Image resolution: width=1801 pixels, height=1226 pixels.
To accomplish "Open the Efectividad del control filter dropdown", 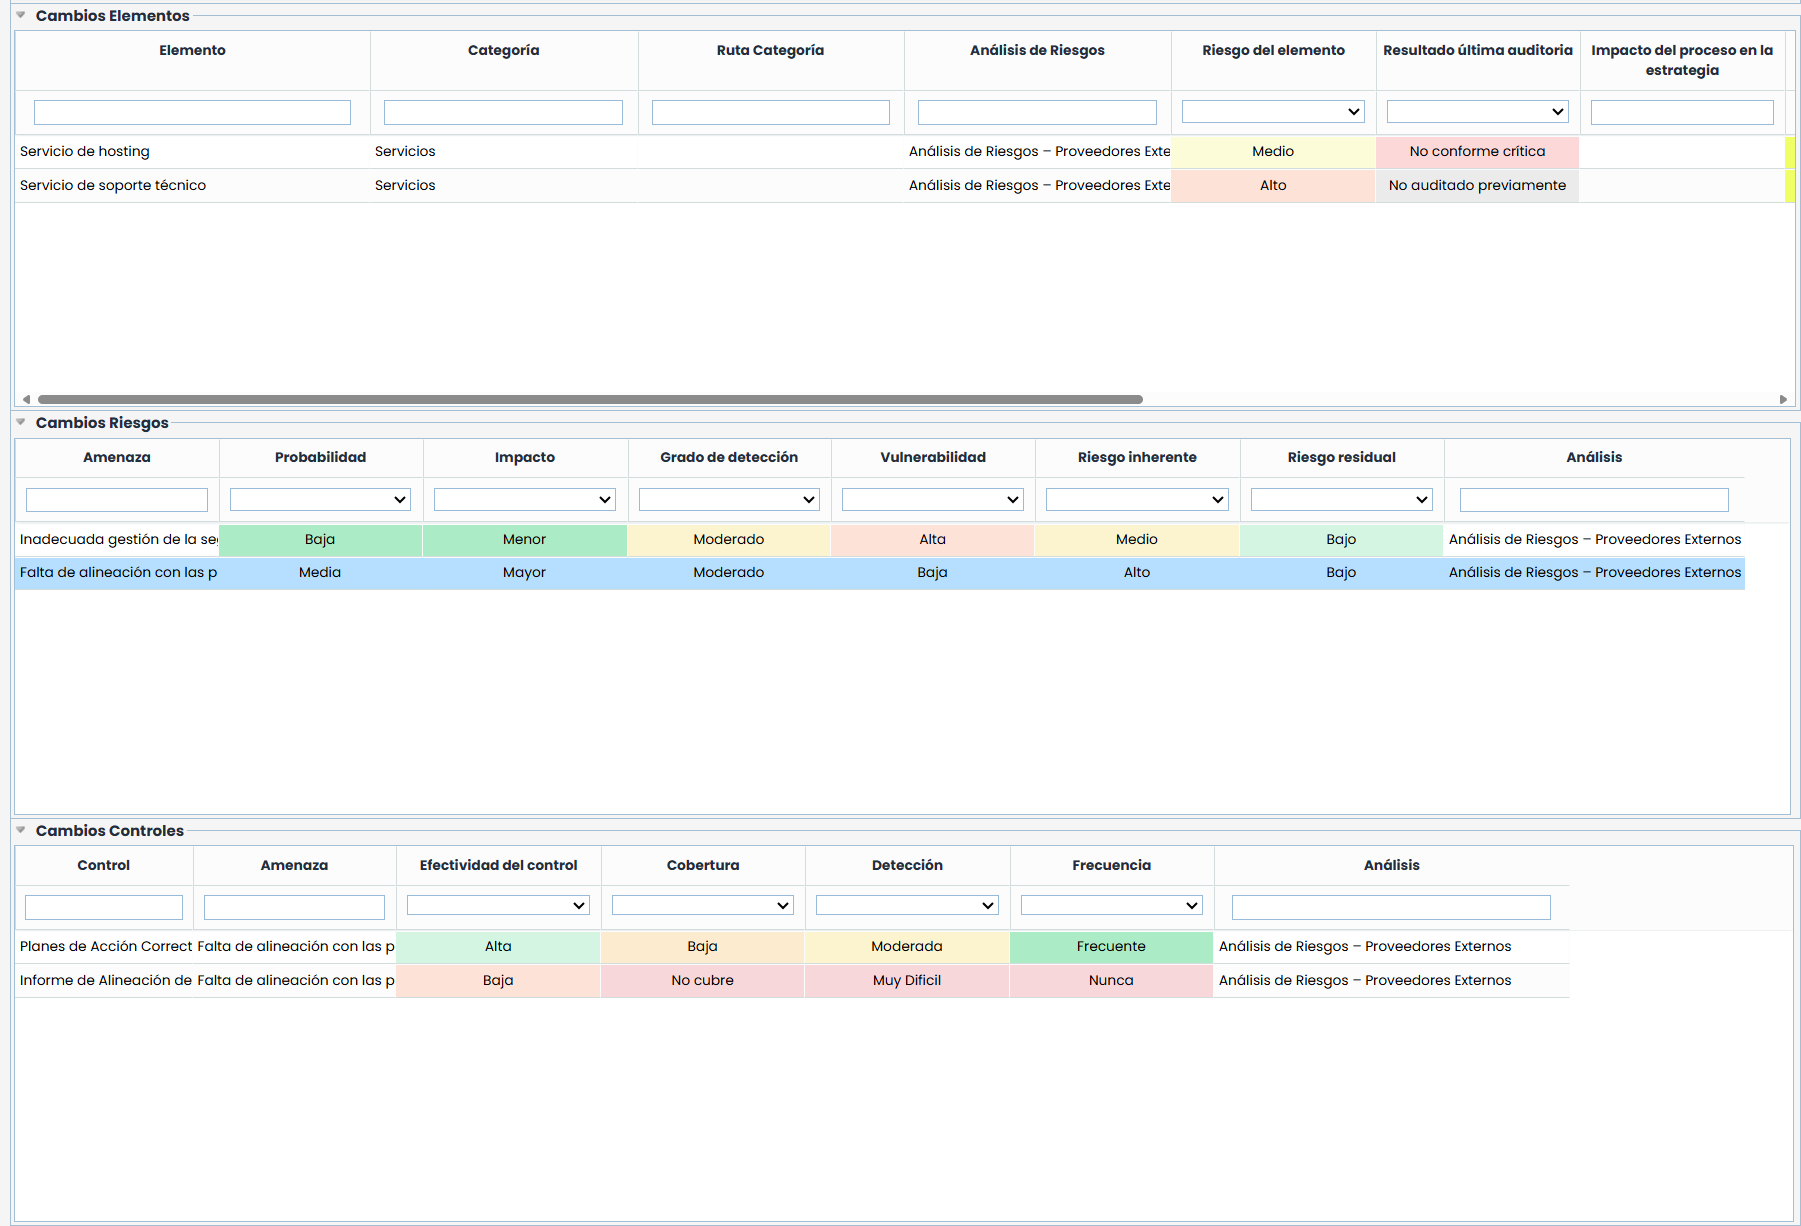I will (498, 905).
